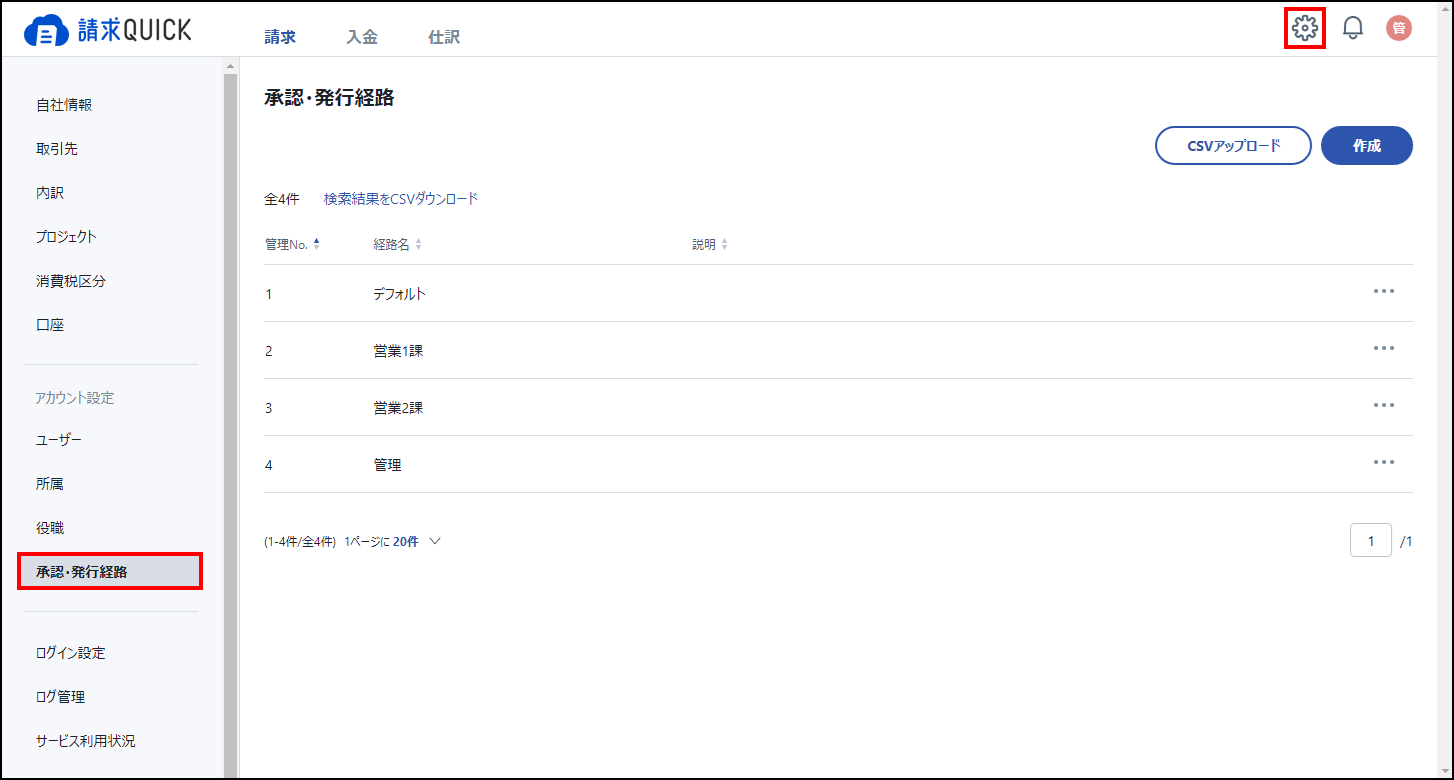Open settings via the gear icon

(1304, 28)
